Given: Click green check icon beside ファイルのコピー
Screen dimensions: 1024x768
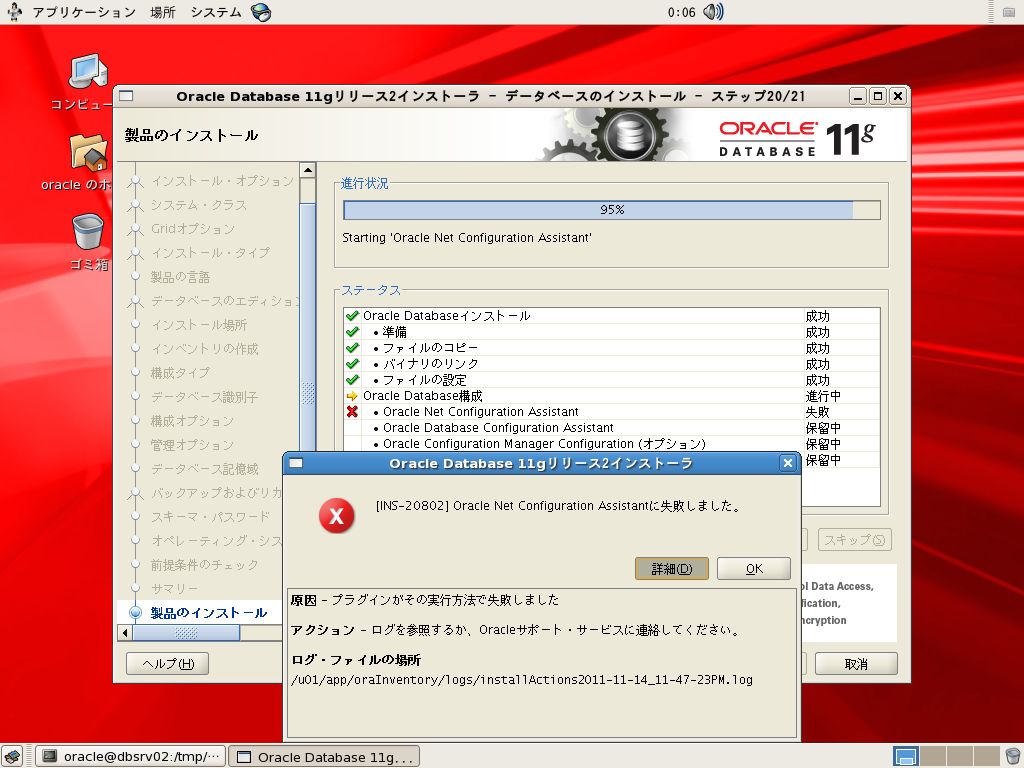Looking at the screenshot, I should pyautogui.click(x=352, y=347).
